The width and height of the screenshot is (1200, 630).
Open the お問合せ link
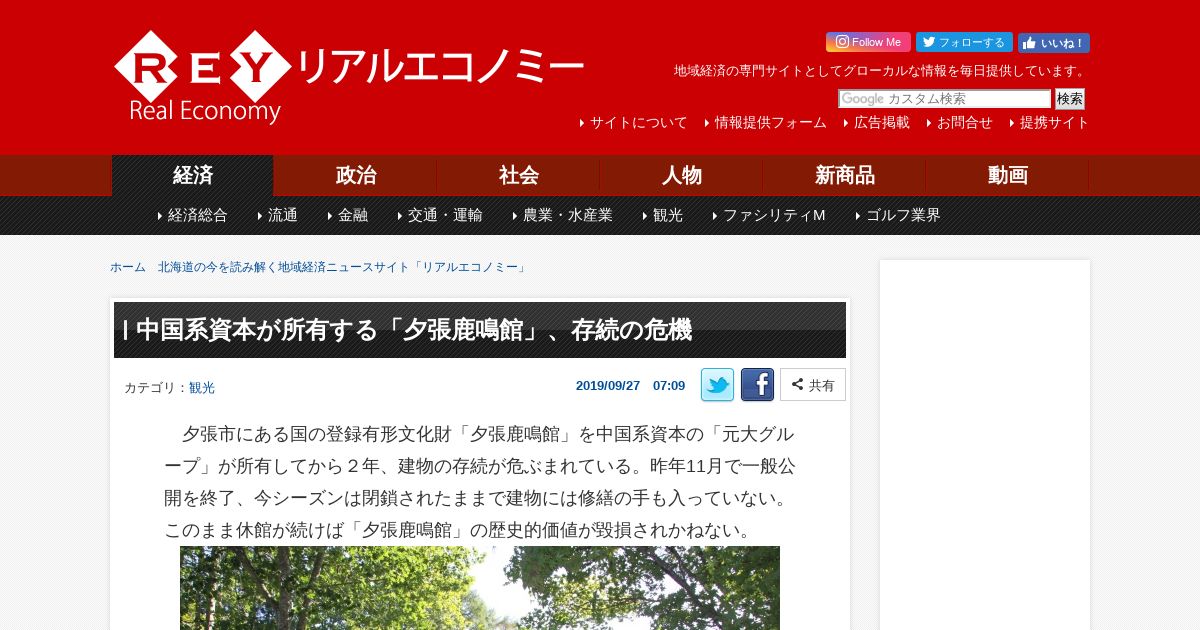coord(964,123)
